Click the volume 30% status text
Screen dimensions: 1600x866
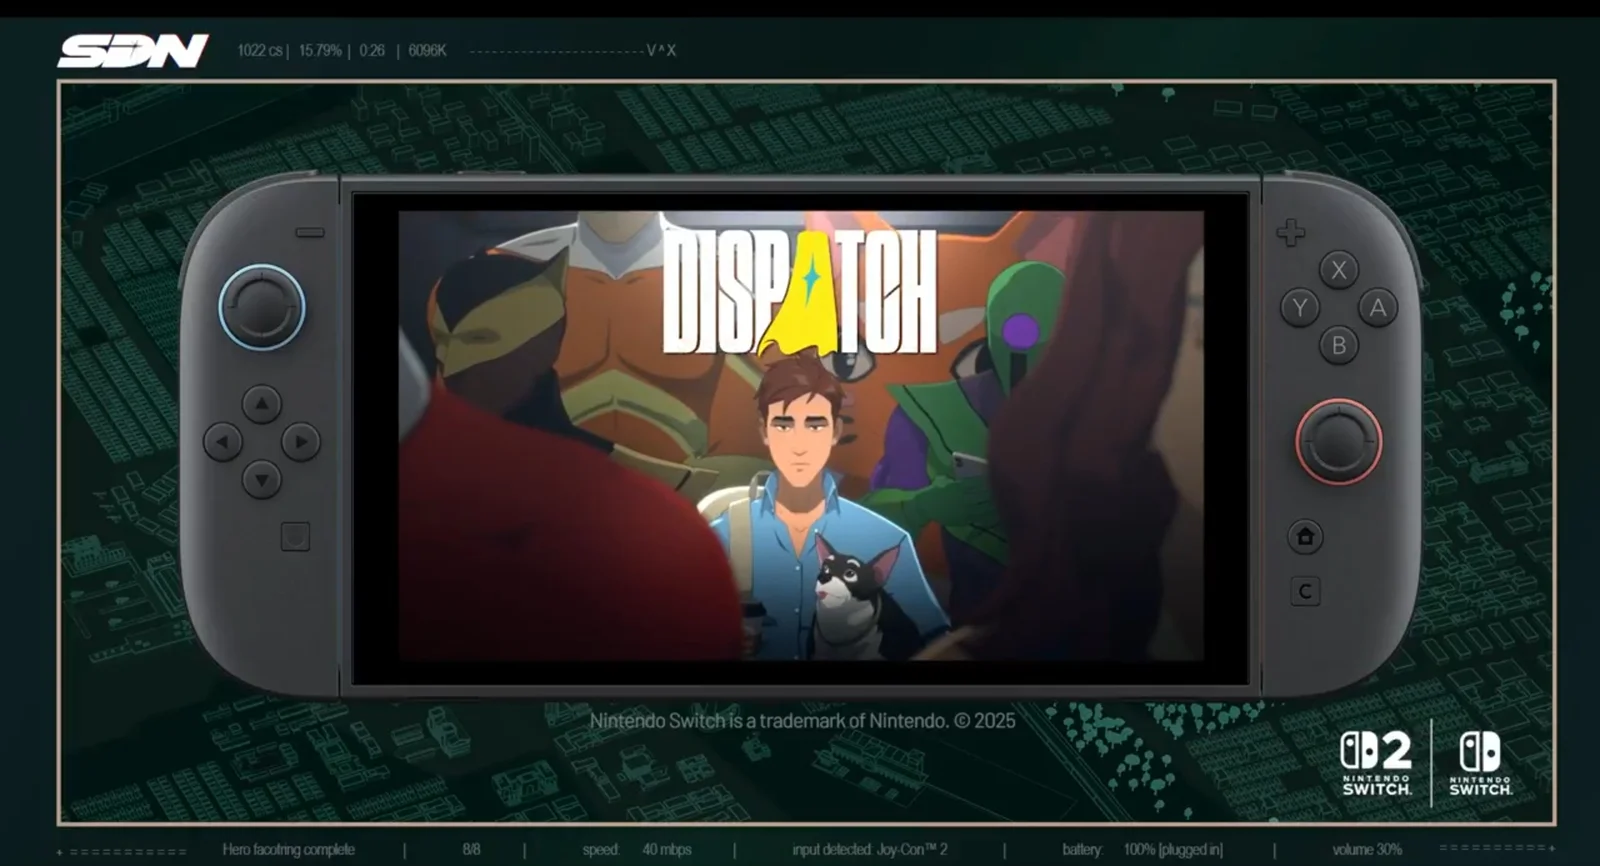1366,849
